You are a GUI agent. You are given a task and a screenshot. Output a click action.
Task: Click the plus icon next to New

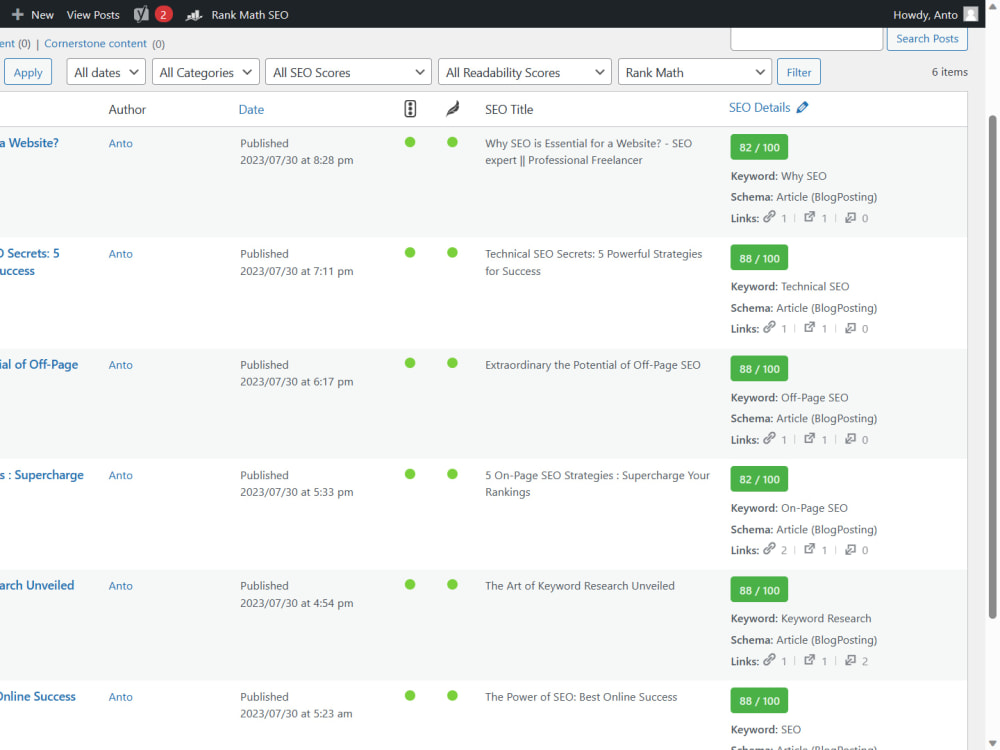[x=17, y=14]
